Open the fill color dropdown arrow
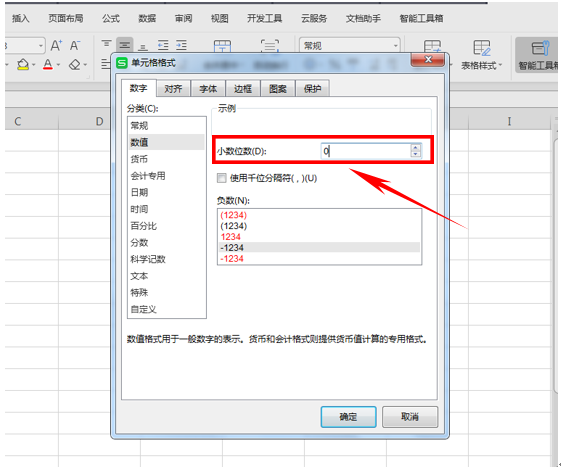Image resolution: width=561 pixels, height=469 pixels. pos(34,65)
